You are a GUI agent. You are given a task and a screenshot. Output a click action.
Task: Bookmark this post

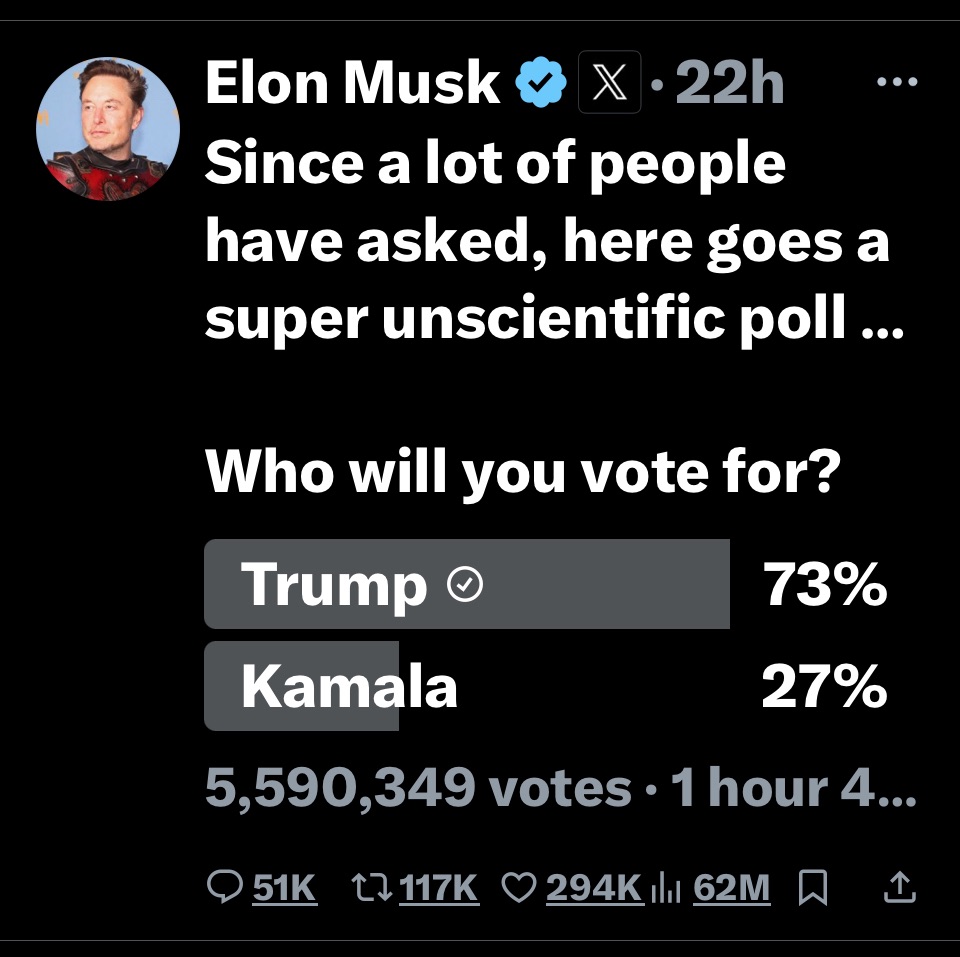tap(815, 887)
